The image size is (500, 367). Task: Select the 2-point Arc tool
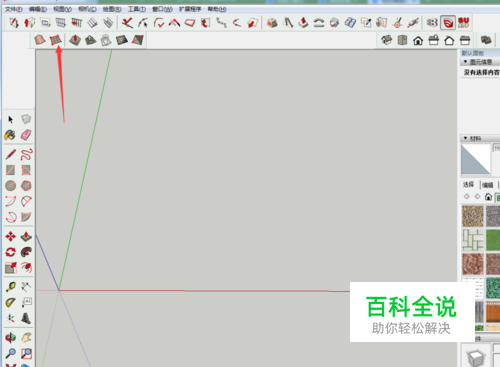point(10,201)
